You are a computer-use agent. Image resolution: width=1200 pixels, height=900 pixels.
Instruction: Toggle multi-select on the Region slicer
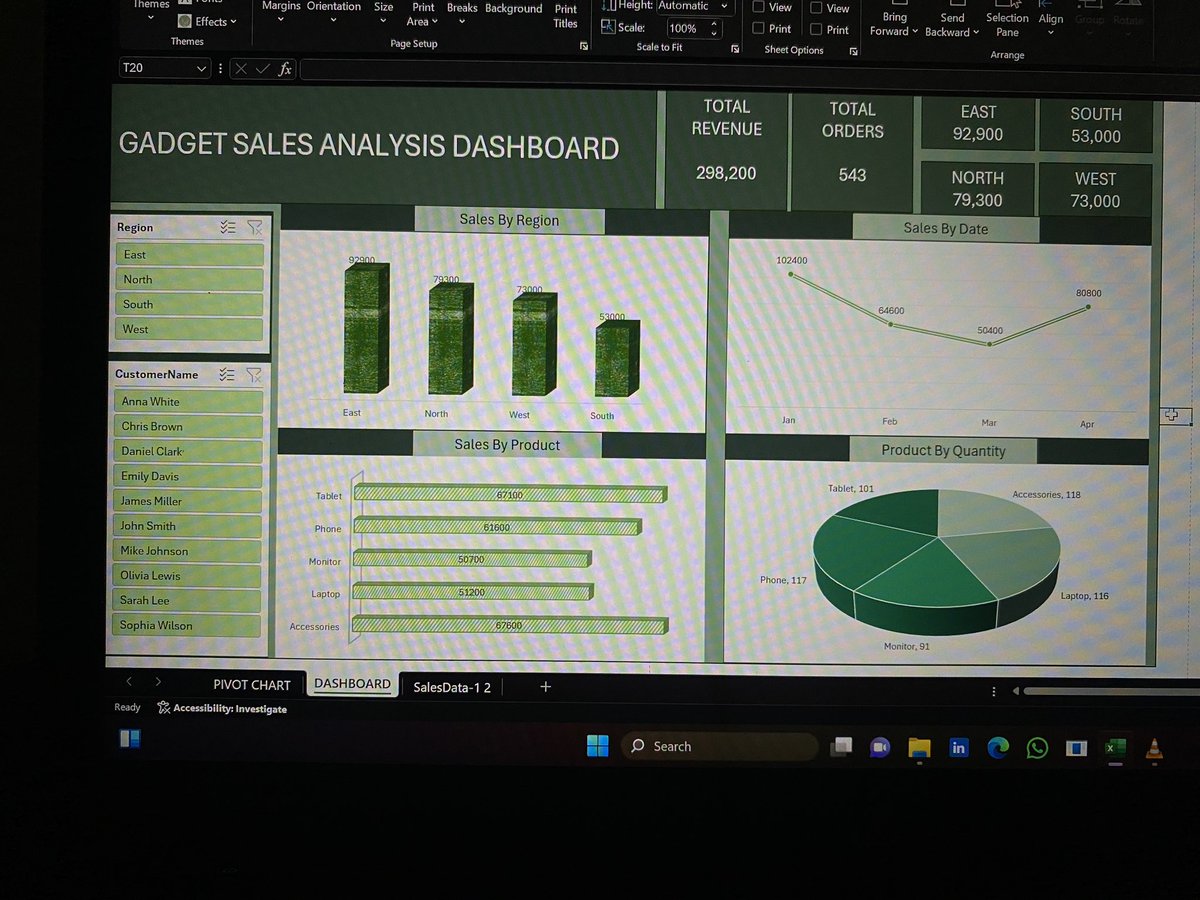point(228,227)
